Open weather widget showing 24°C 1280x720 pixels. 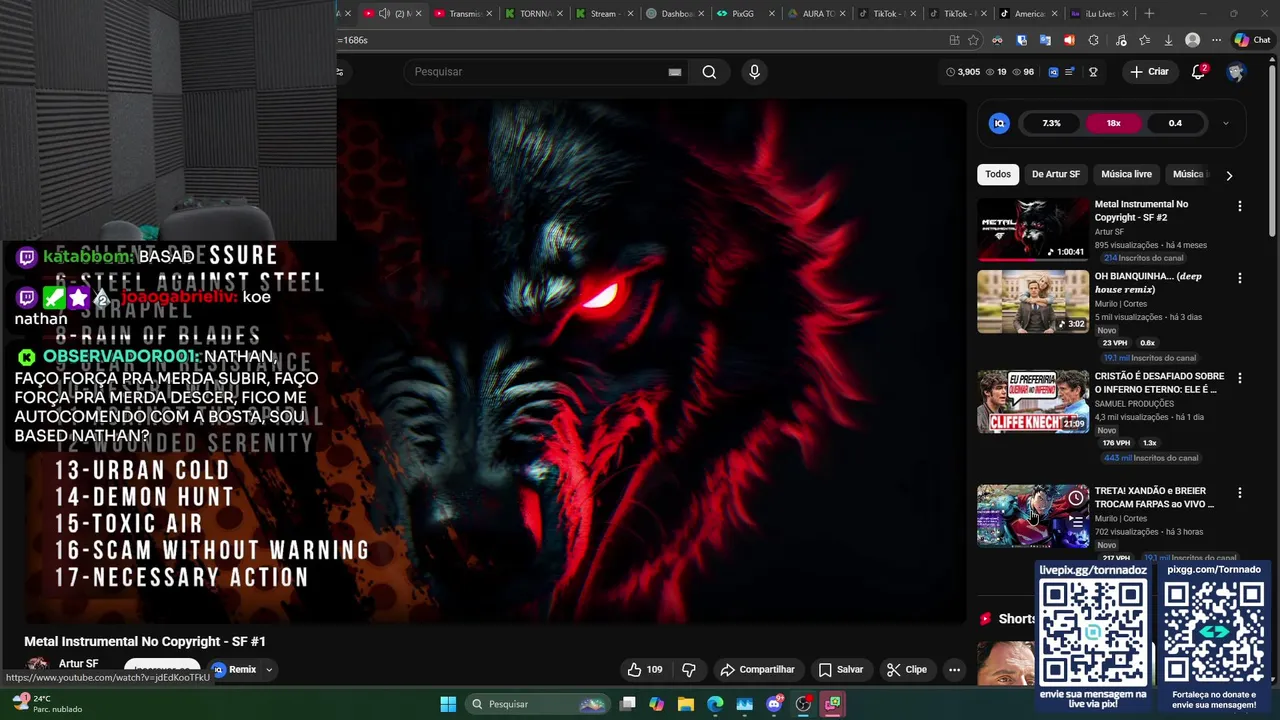pyautogui.click(x=46, y=704)
